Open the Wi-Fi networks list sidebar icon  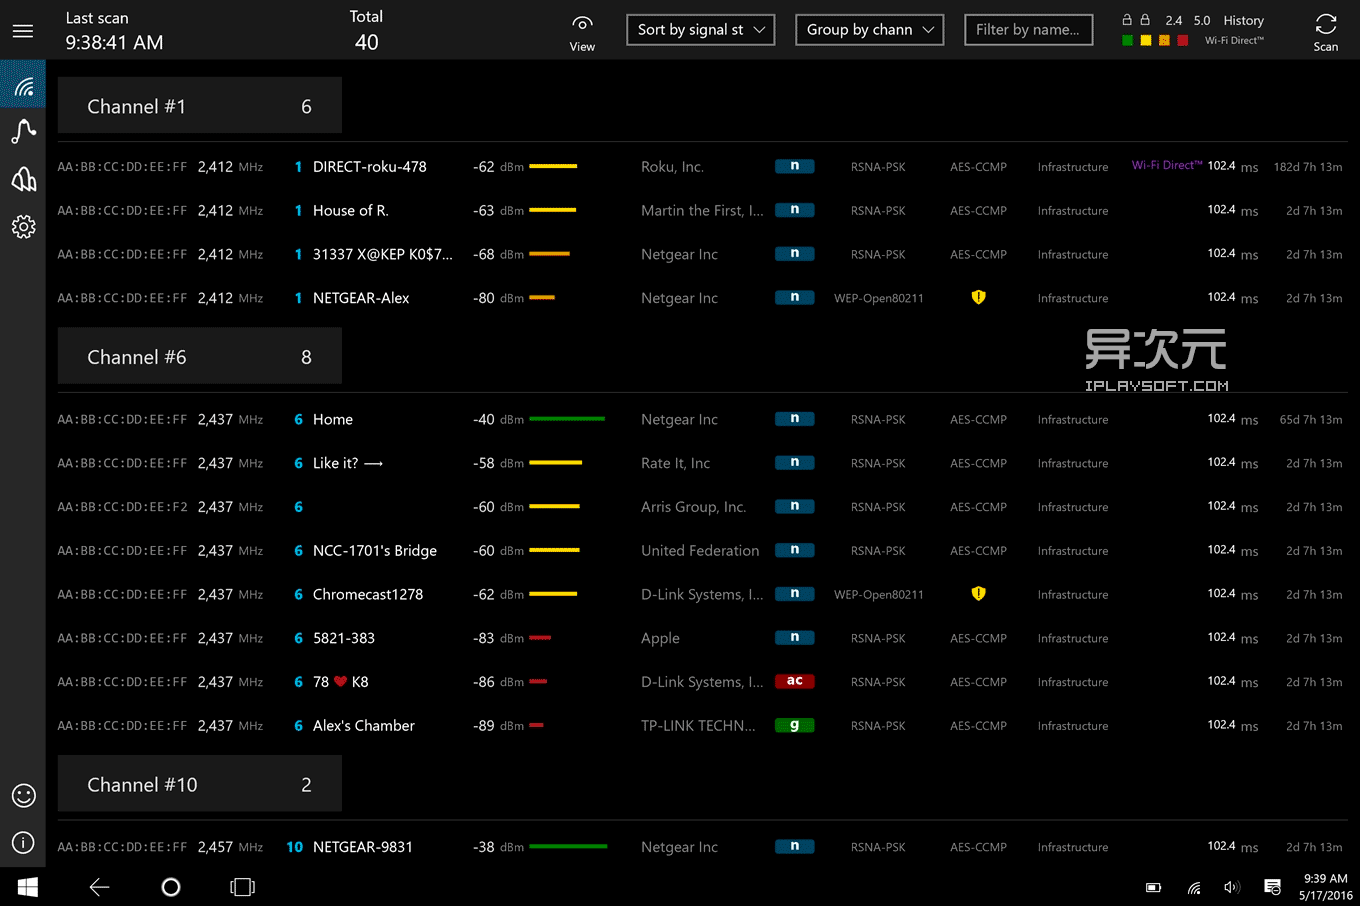coord(23,84)
